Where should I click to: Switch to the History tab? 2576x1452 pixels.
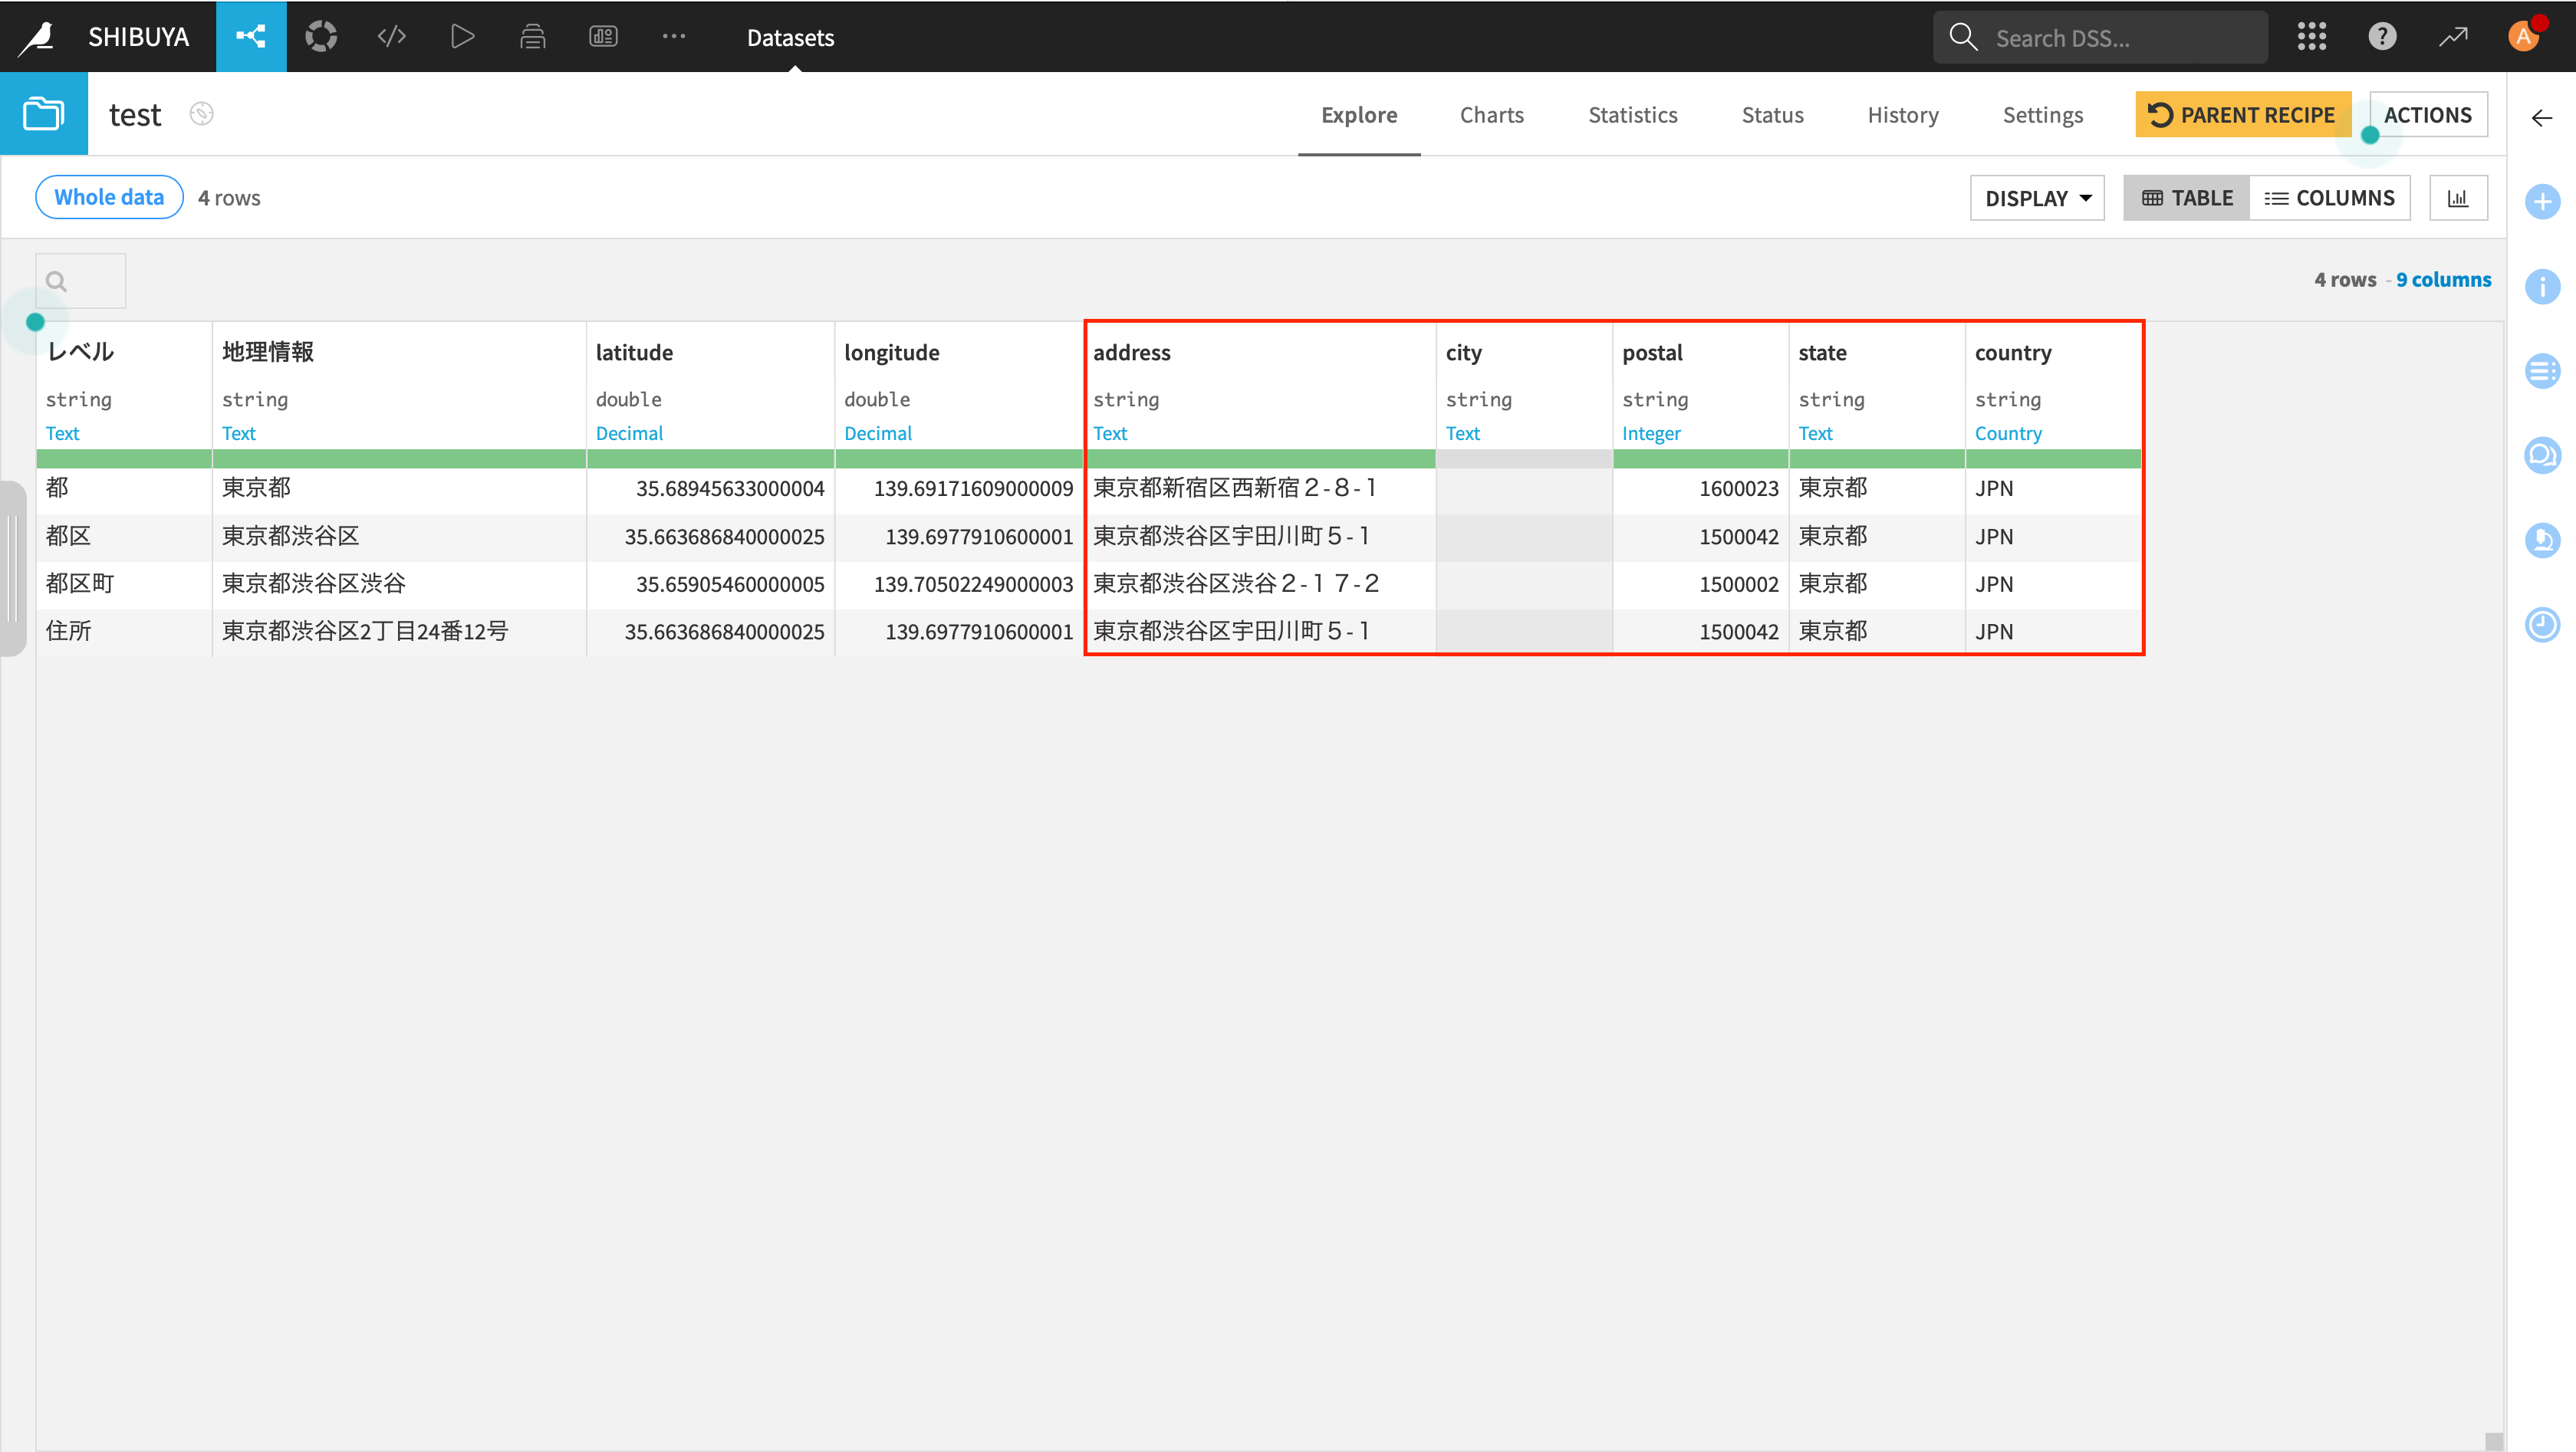1902,114
